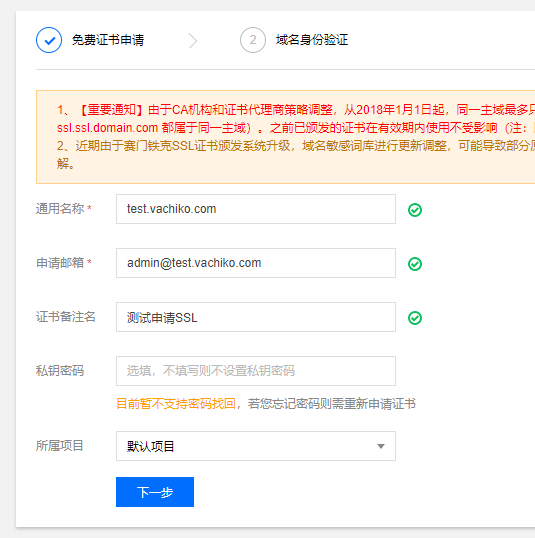Viewport: 535px width, 538px height.
Task: Click the green check beside 证书备注名 field
Action: (415, 318)
